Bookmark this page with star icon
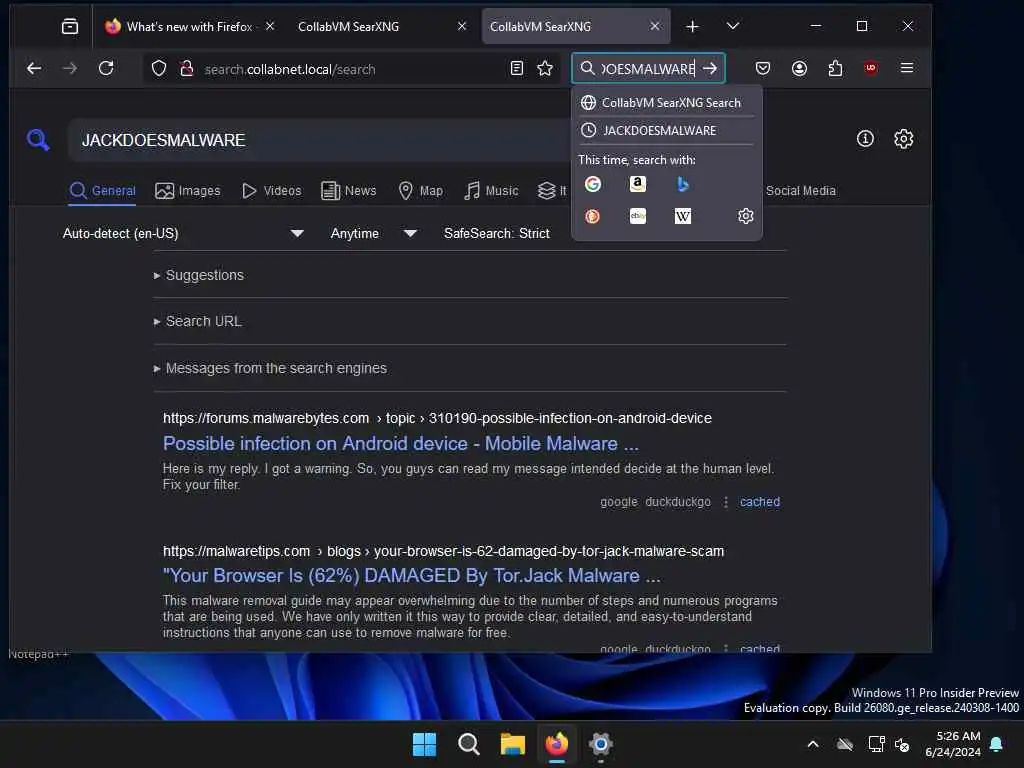The height and width of the screenshot is (768, 1024). (x=545, y=68)
